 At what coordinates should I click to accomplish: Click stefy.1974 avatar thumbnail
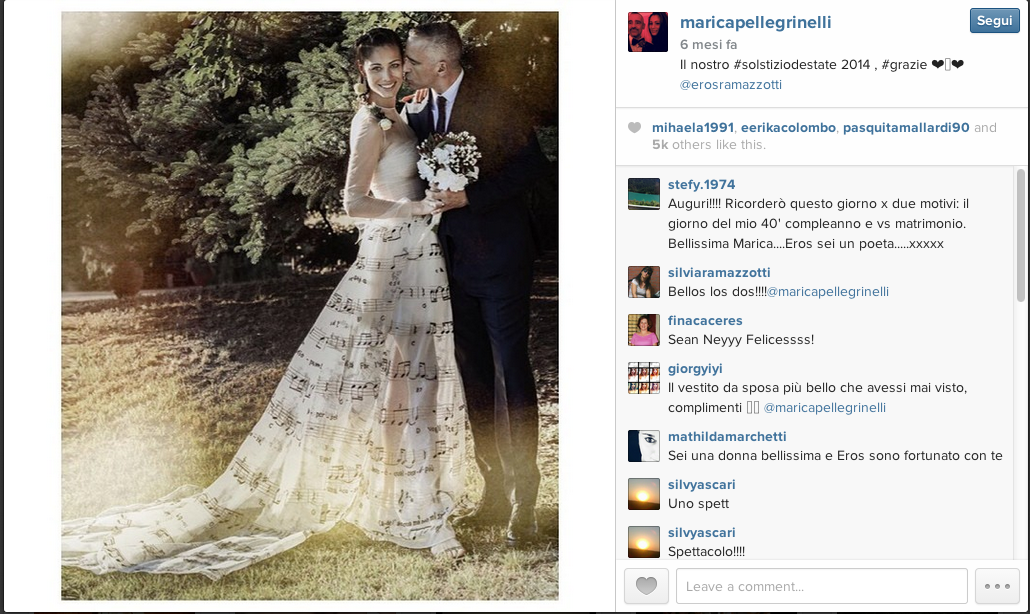click(x=644, y=194)
